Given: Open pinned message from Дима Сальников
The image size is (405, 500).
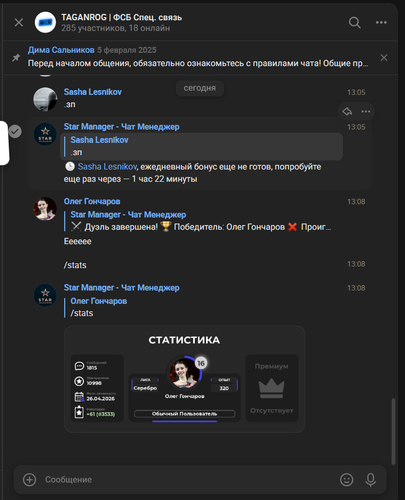Looking at the screenshot, I should tap(198, 57).
